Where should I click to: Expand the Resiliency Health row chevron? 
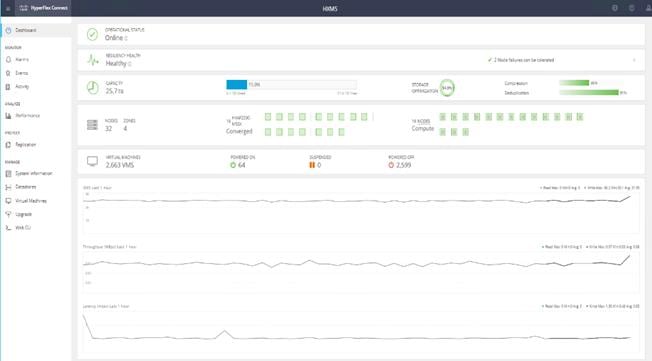pyautogui.click(x=634, y=60)
